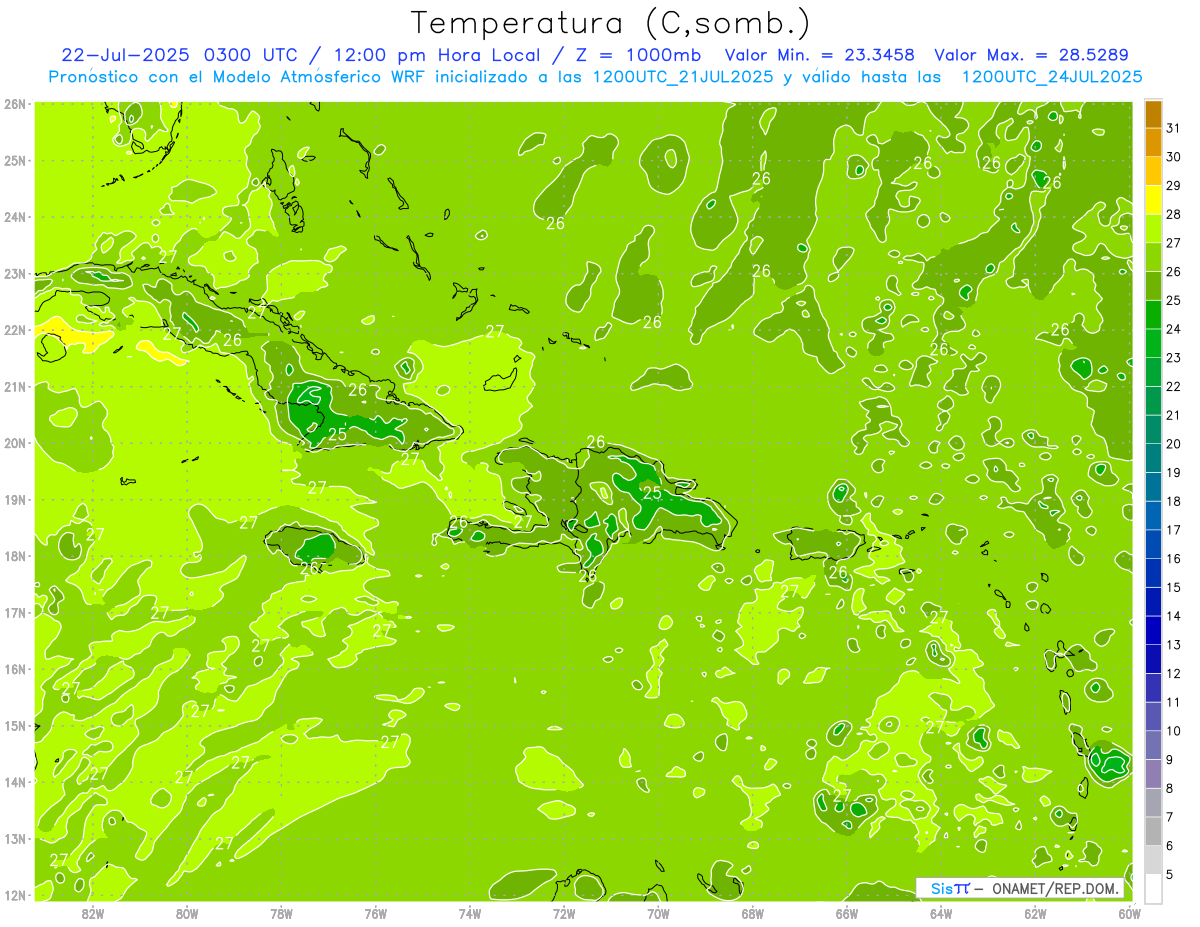Click the latitude axis label 20N
The height and width of the screenshot is (927, 1200).
point(14,443)
